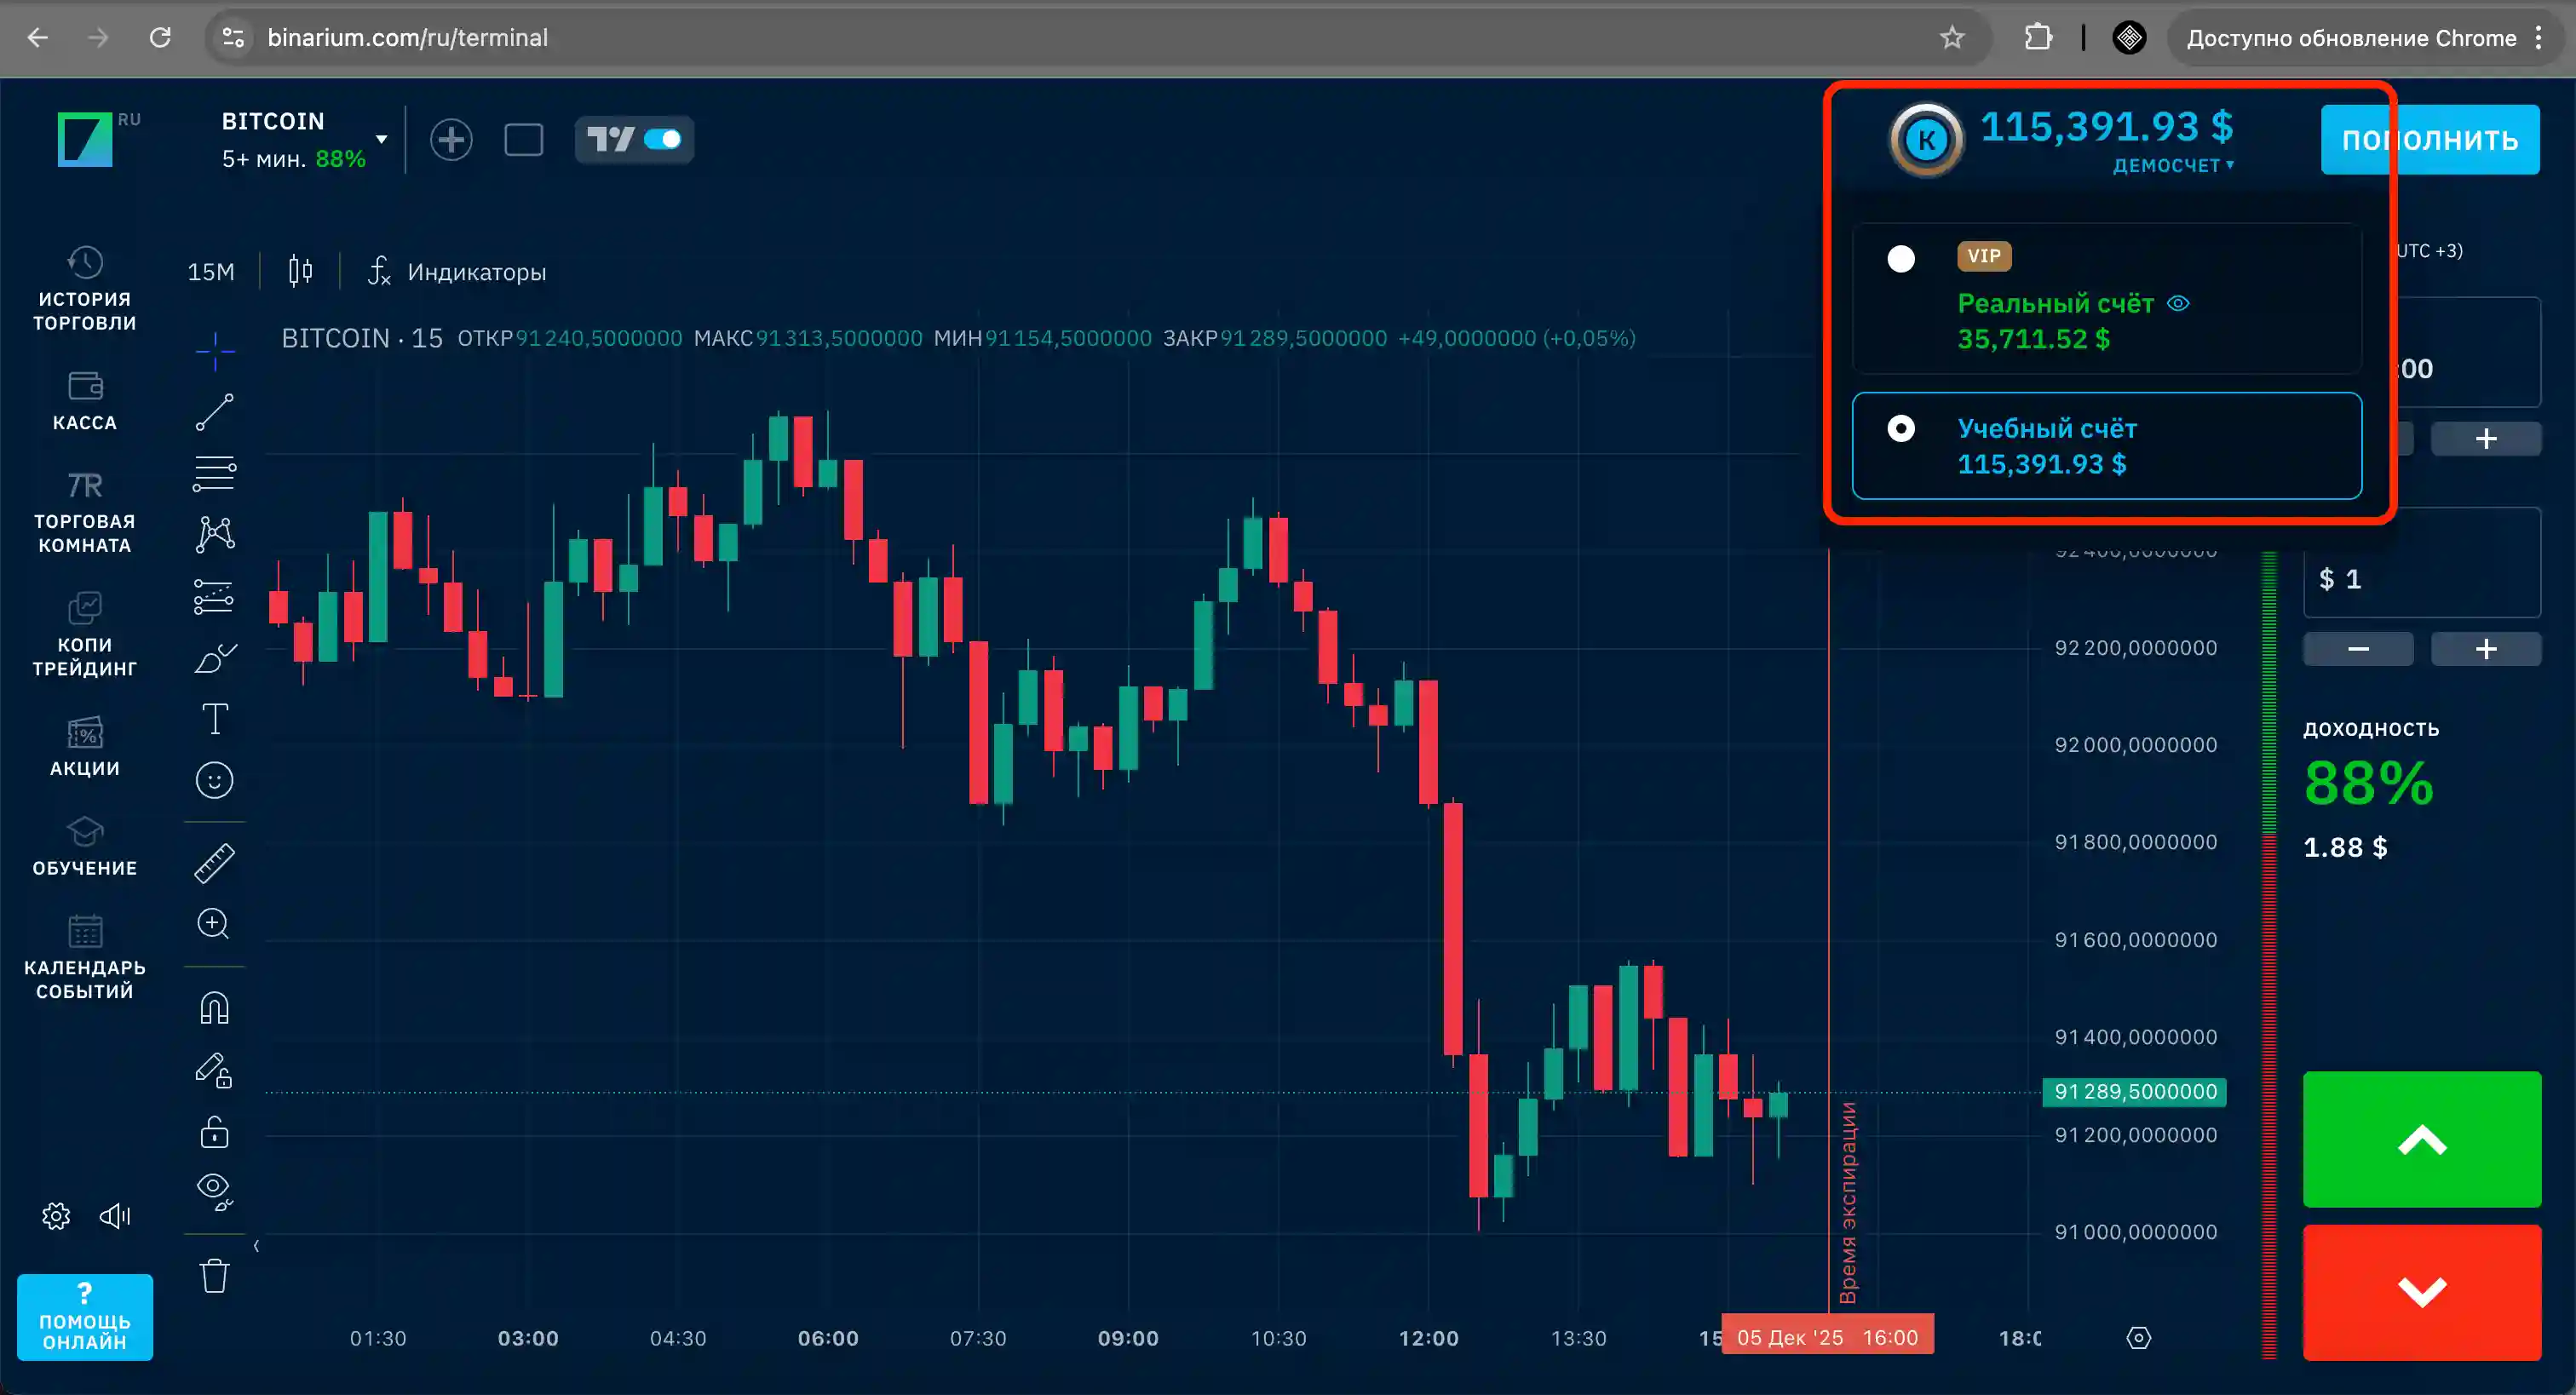Screen dimensions: 2576x1395
Task: Open the forecasting and measurement tools
Action: point(214,597)
